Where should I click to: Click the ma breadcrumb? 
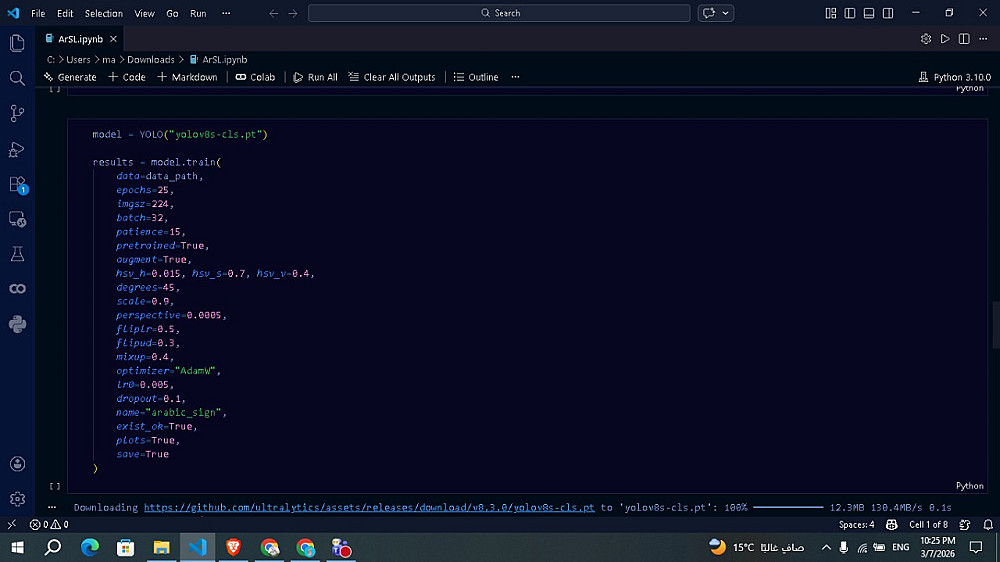click(x=109, y=59)
